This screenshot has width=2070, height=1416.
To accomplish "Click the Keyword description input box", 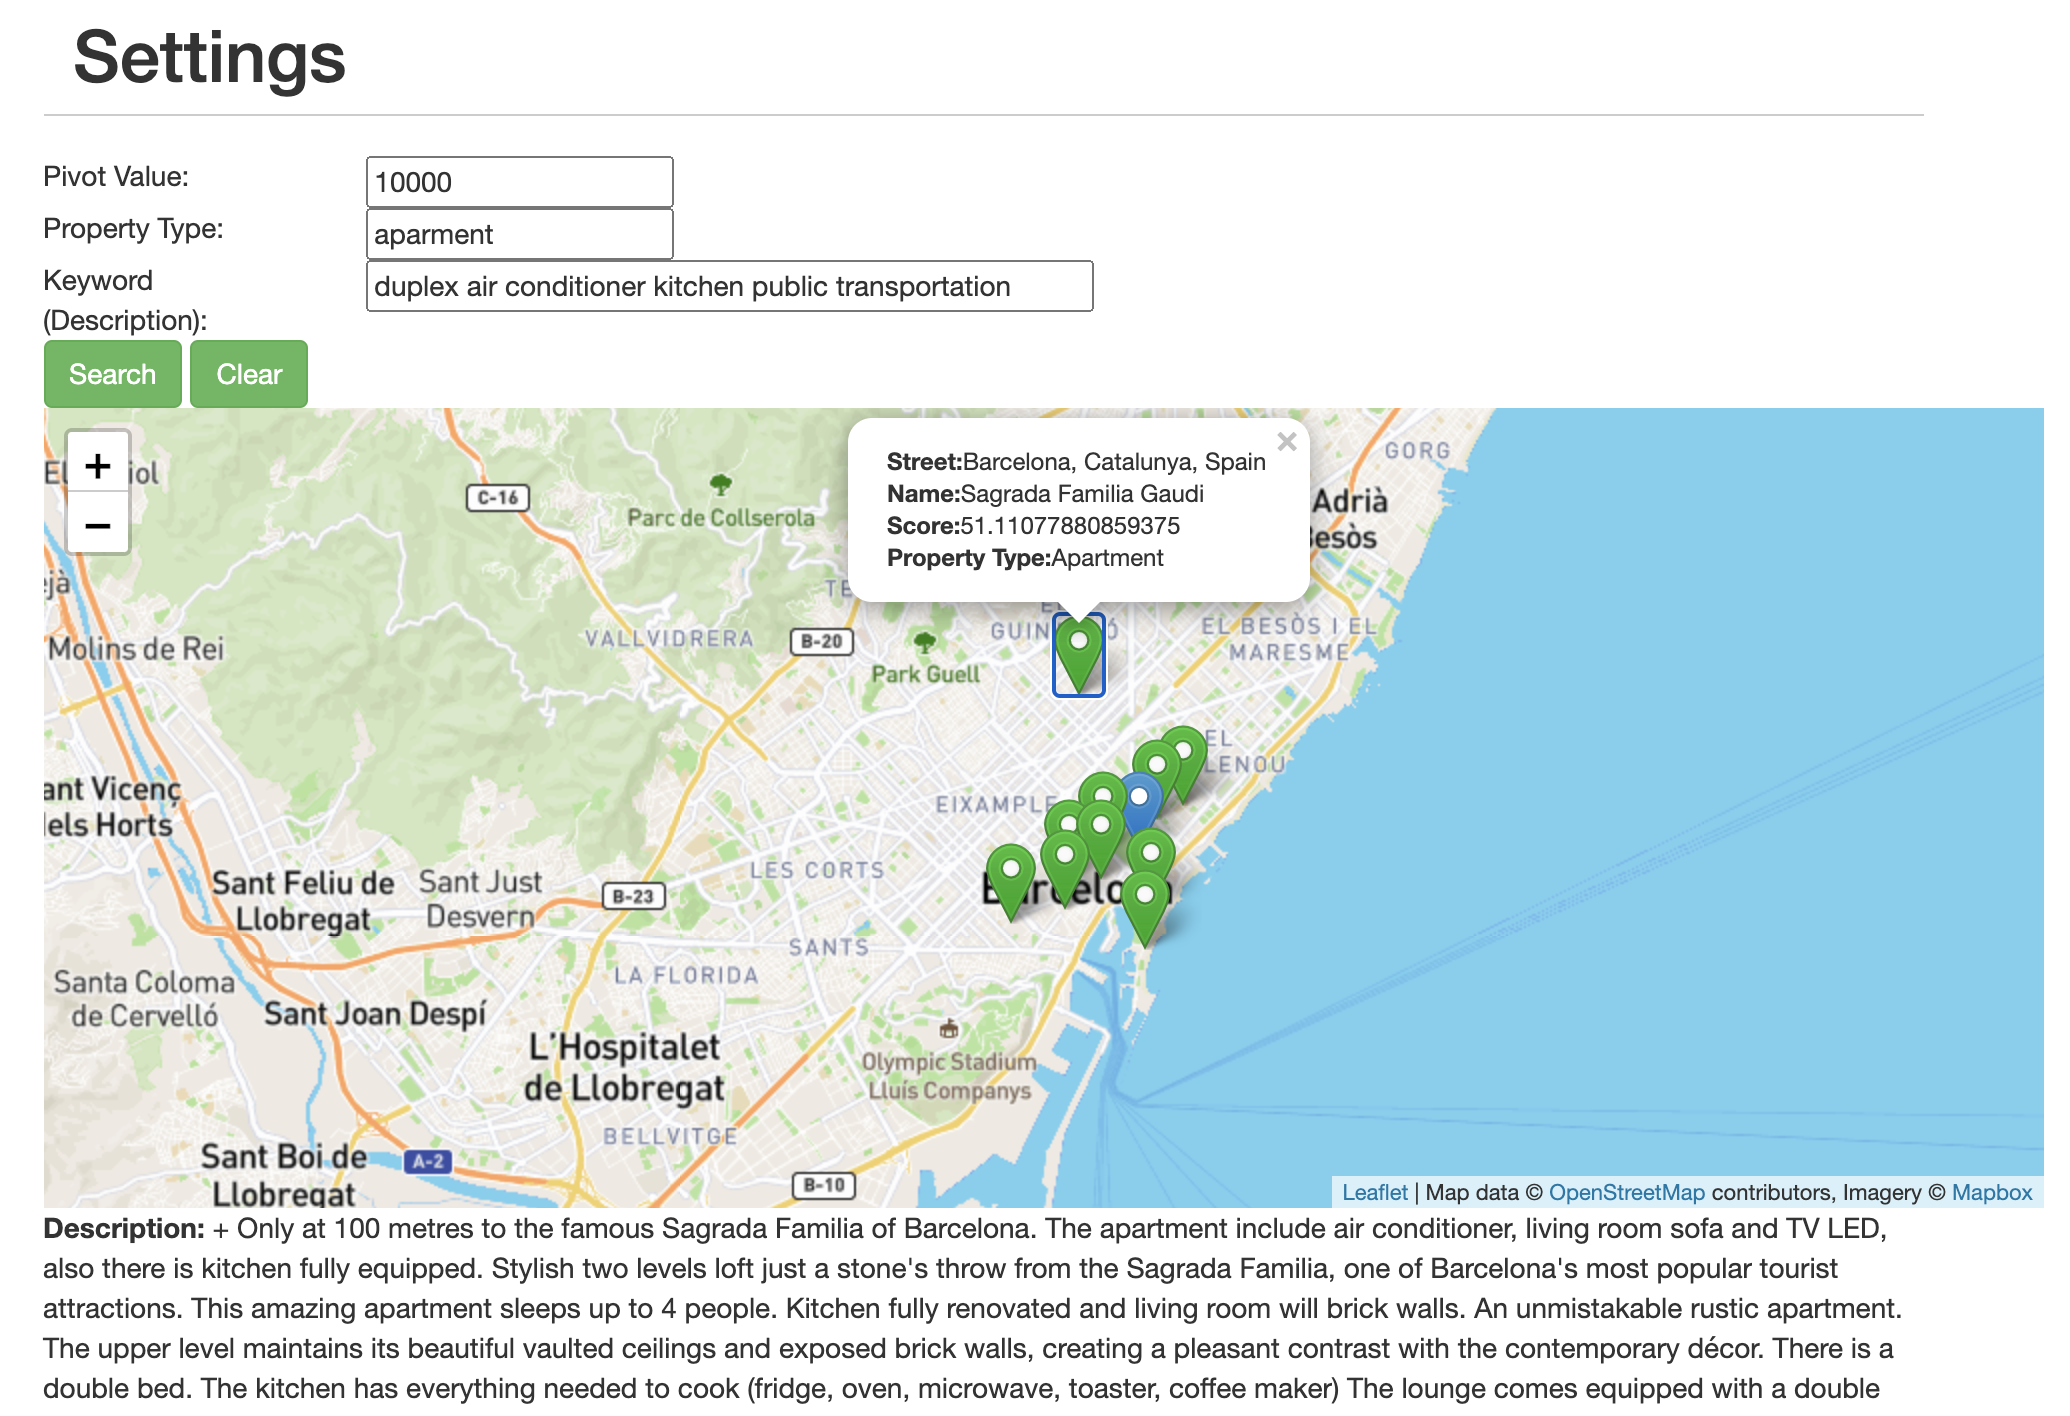I will click(729, 286).
